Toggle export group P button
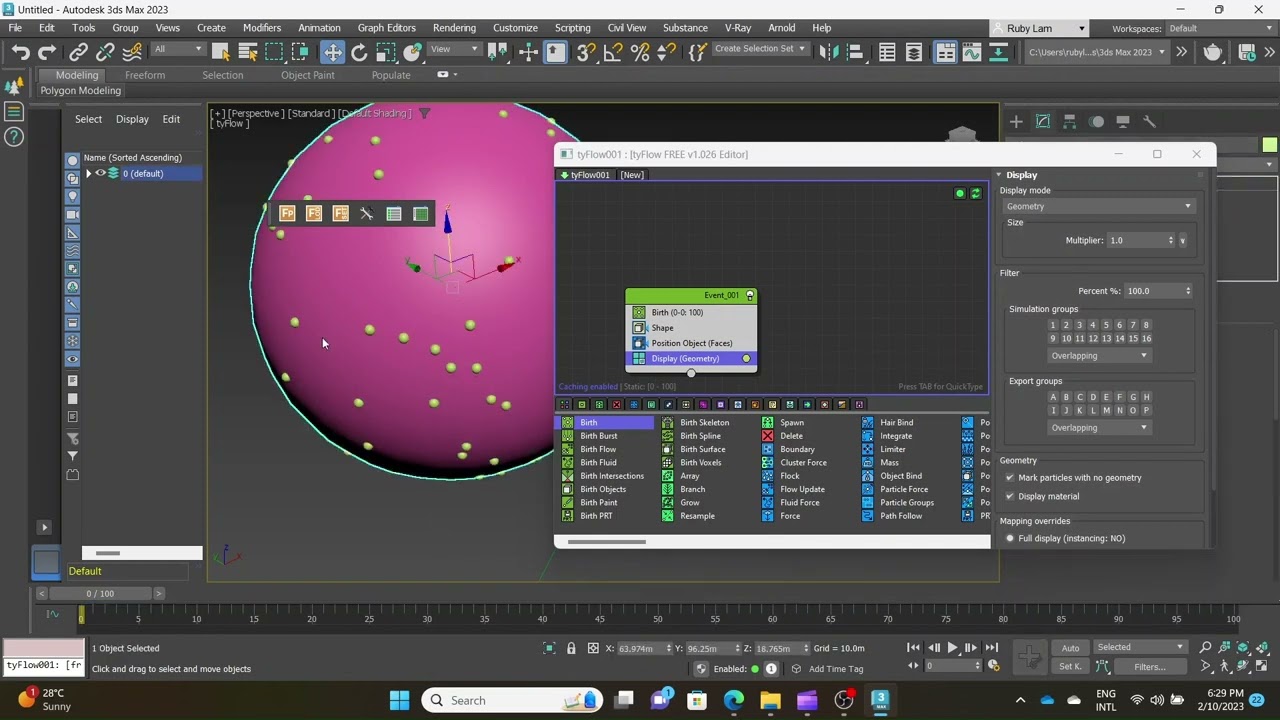 tap(1146, 410)
